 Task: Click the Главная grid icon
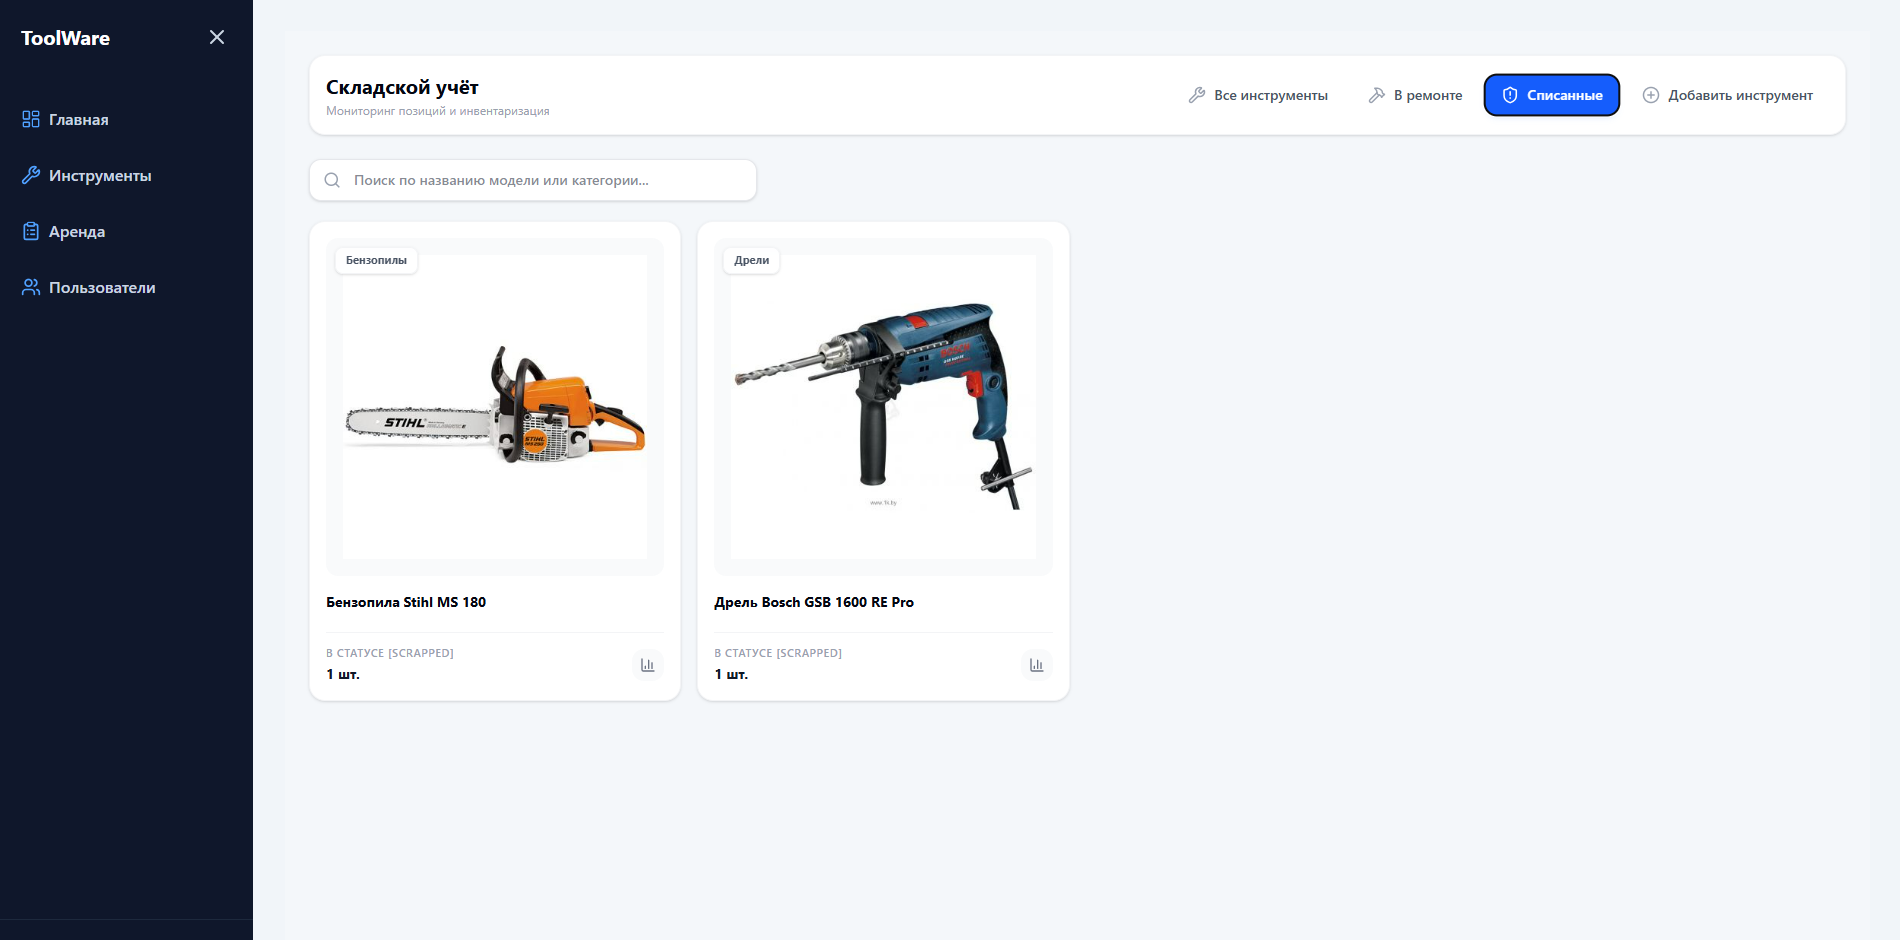[x=31, y=119]
